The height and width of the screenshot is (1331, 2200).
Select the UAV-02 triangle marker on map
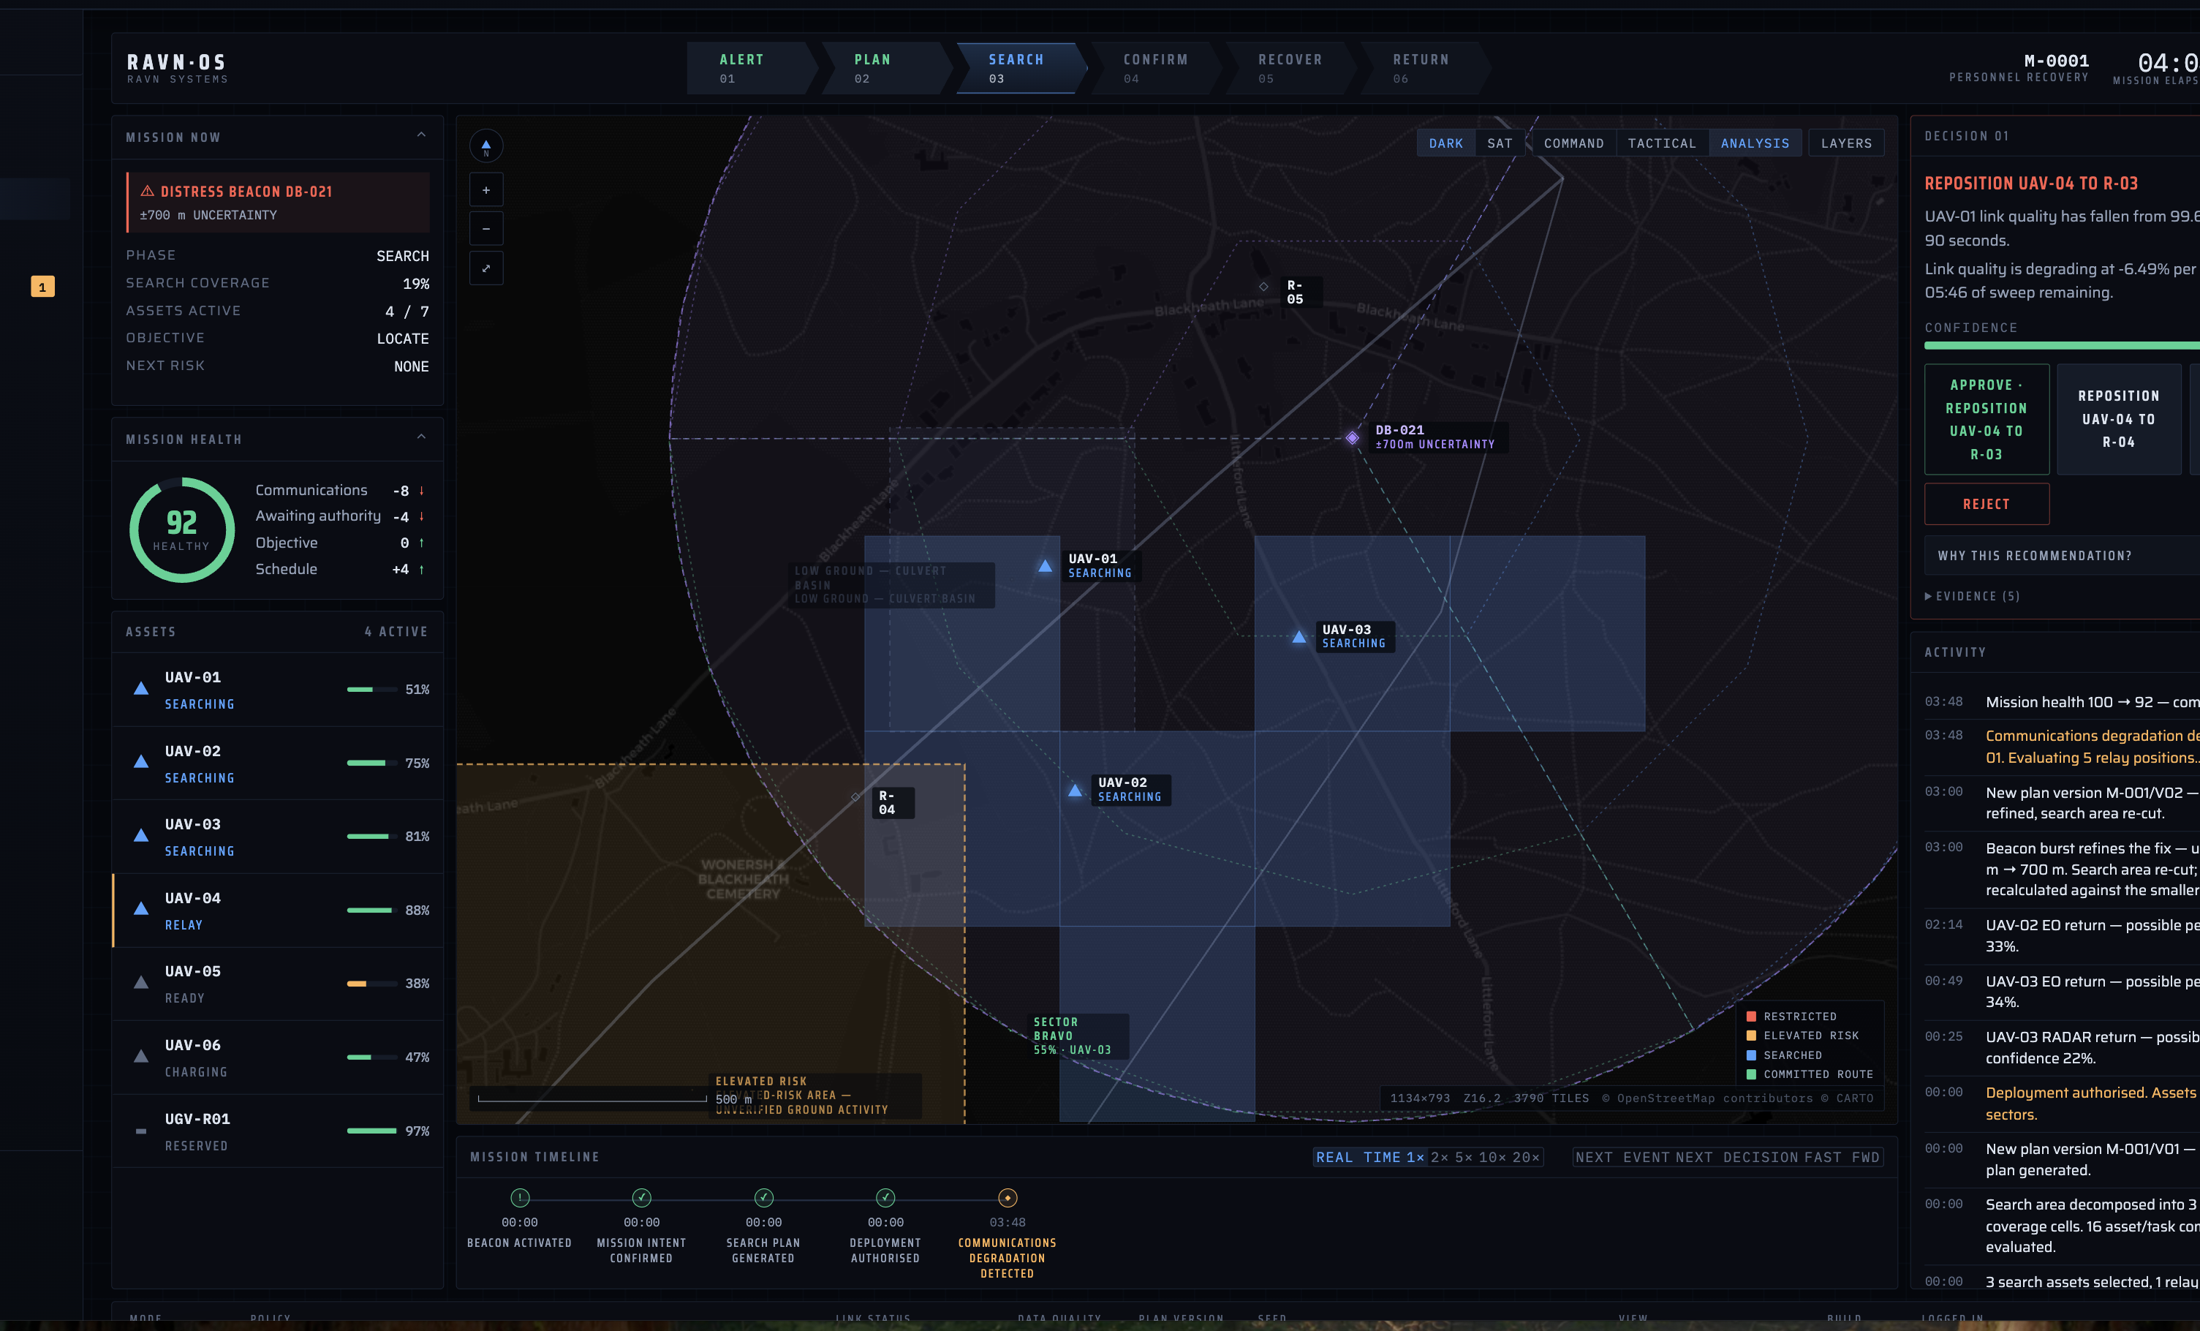click(1075, 790)
